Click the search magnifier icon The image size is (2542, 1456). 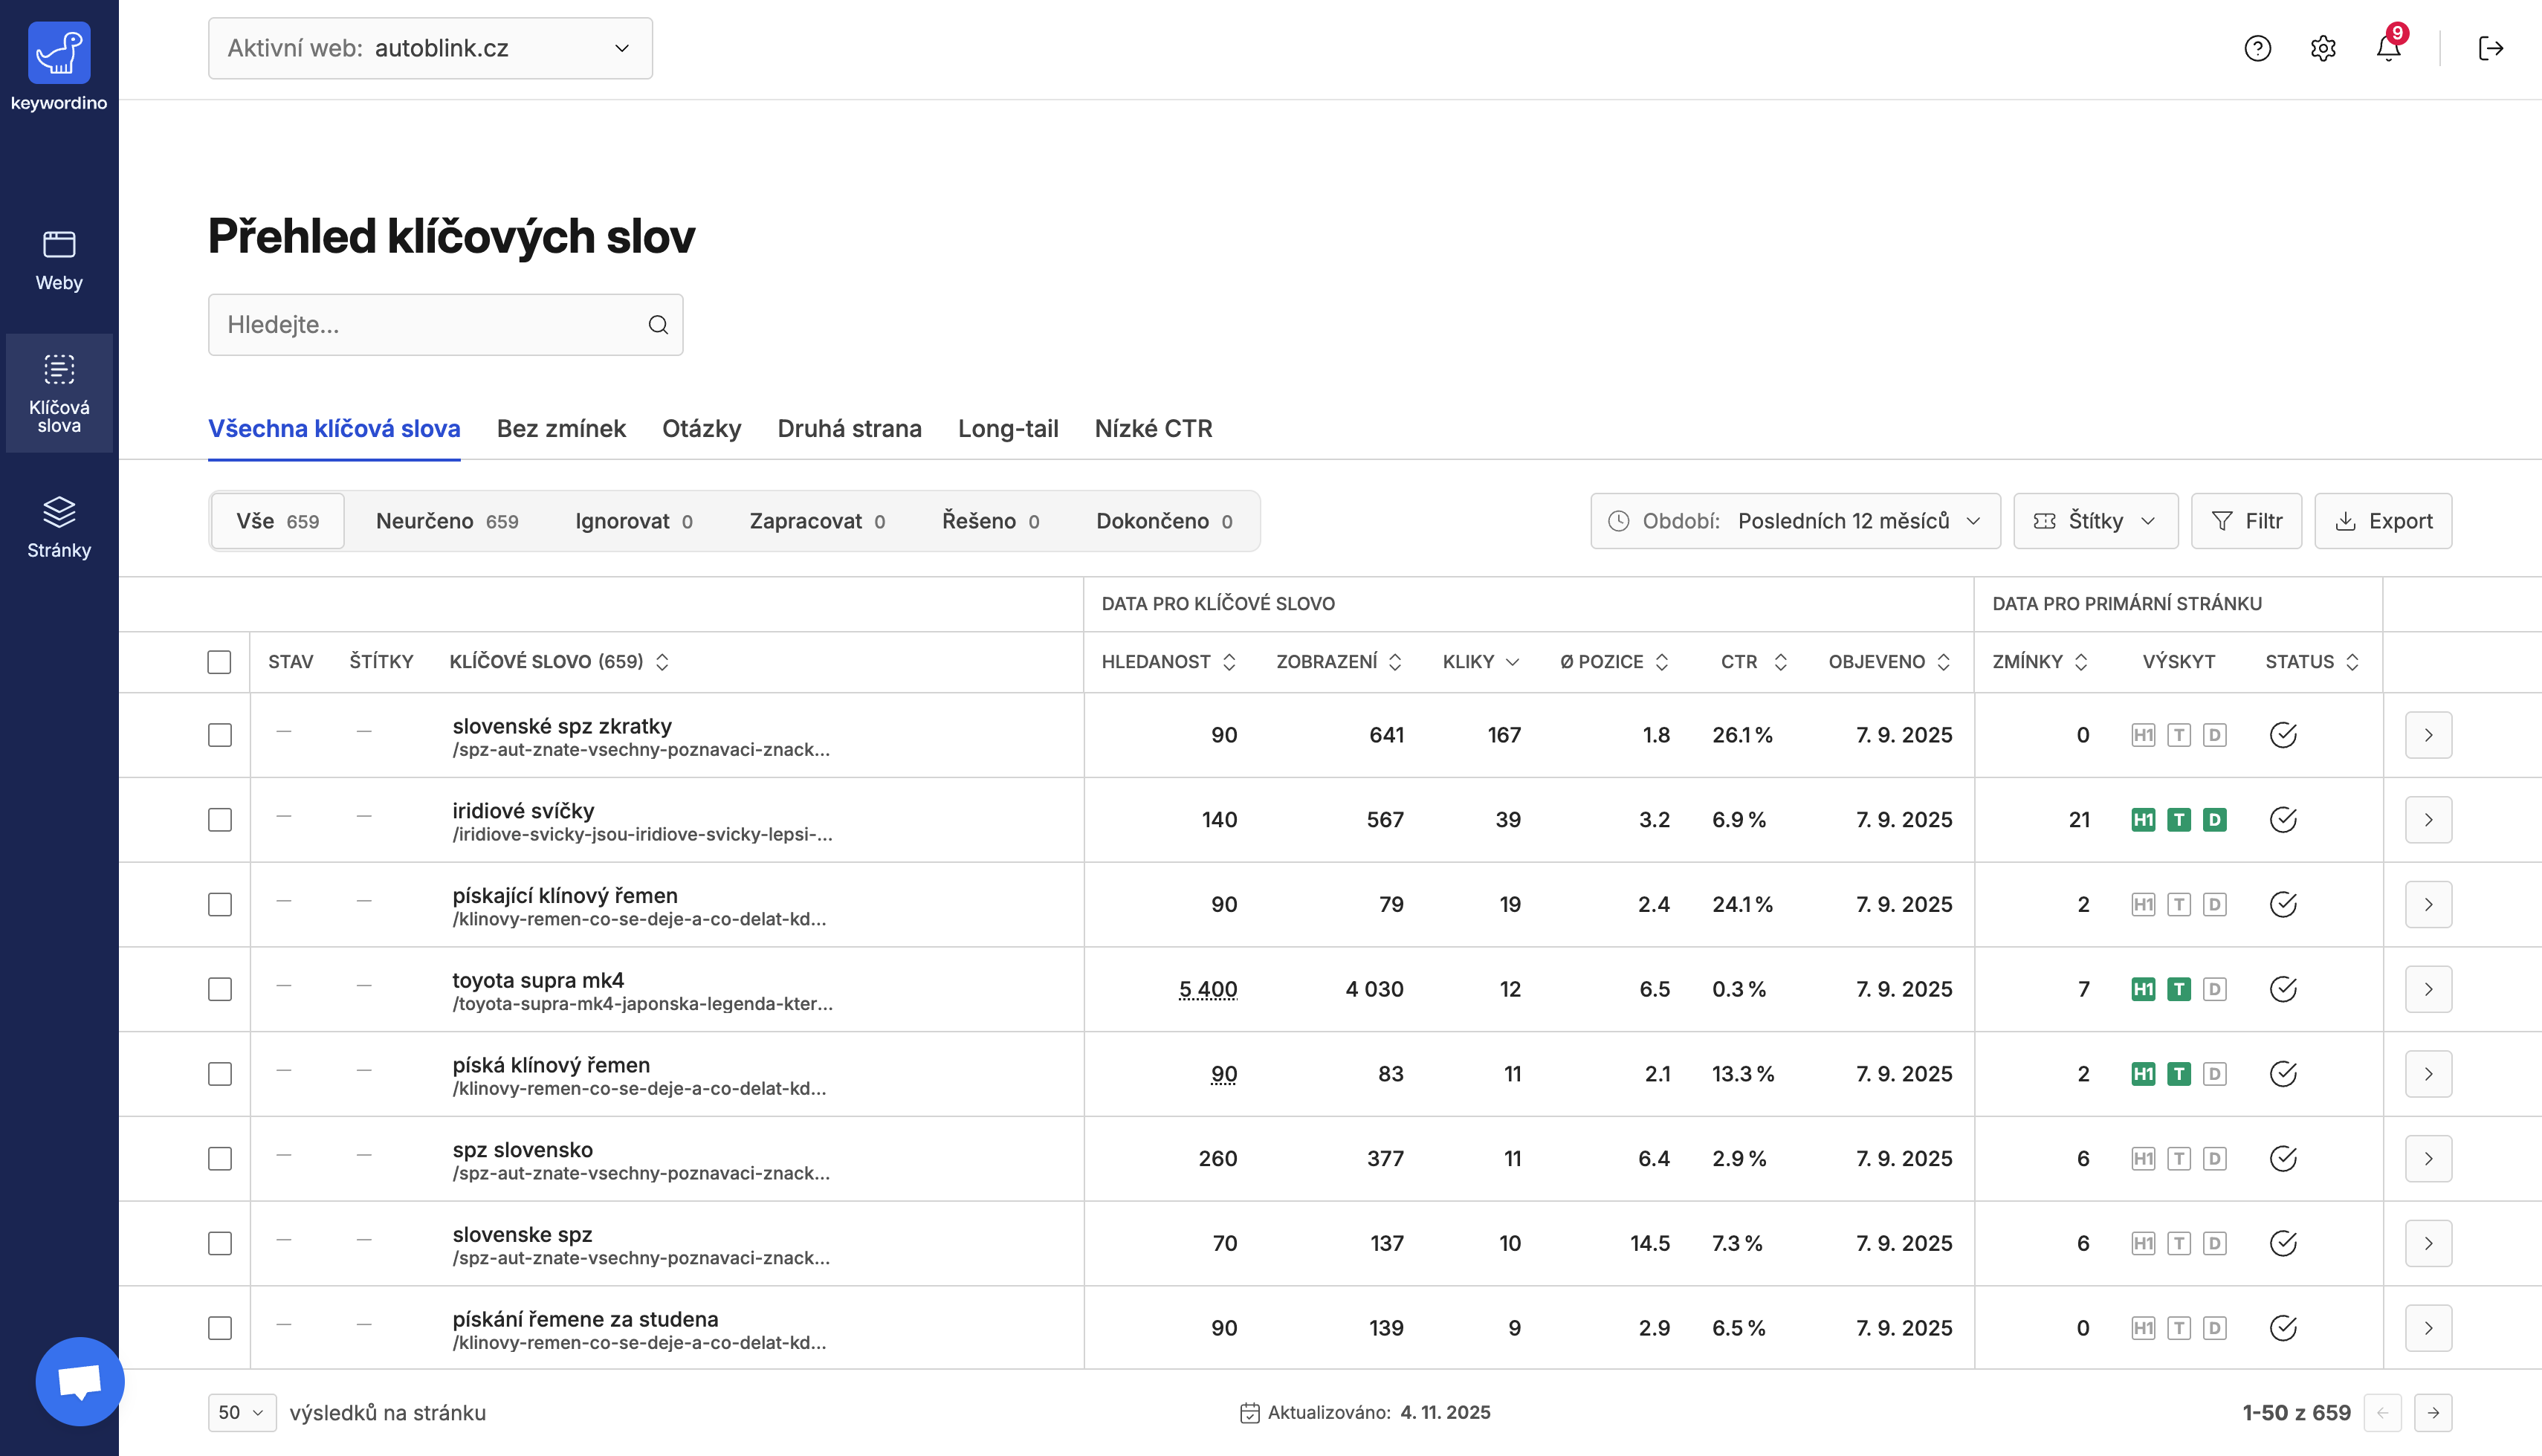pyautogui.click(x=658, y=325)
